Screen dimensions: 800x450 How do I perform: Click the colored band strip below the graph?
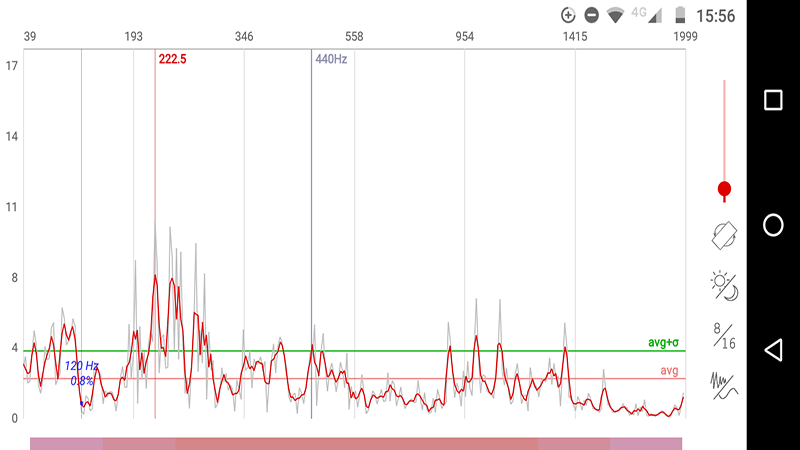pos(356,443)
